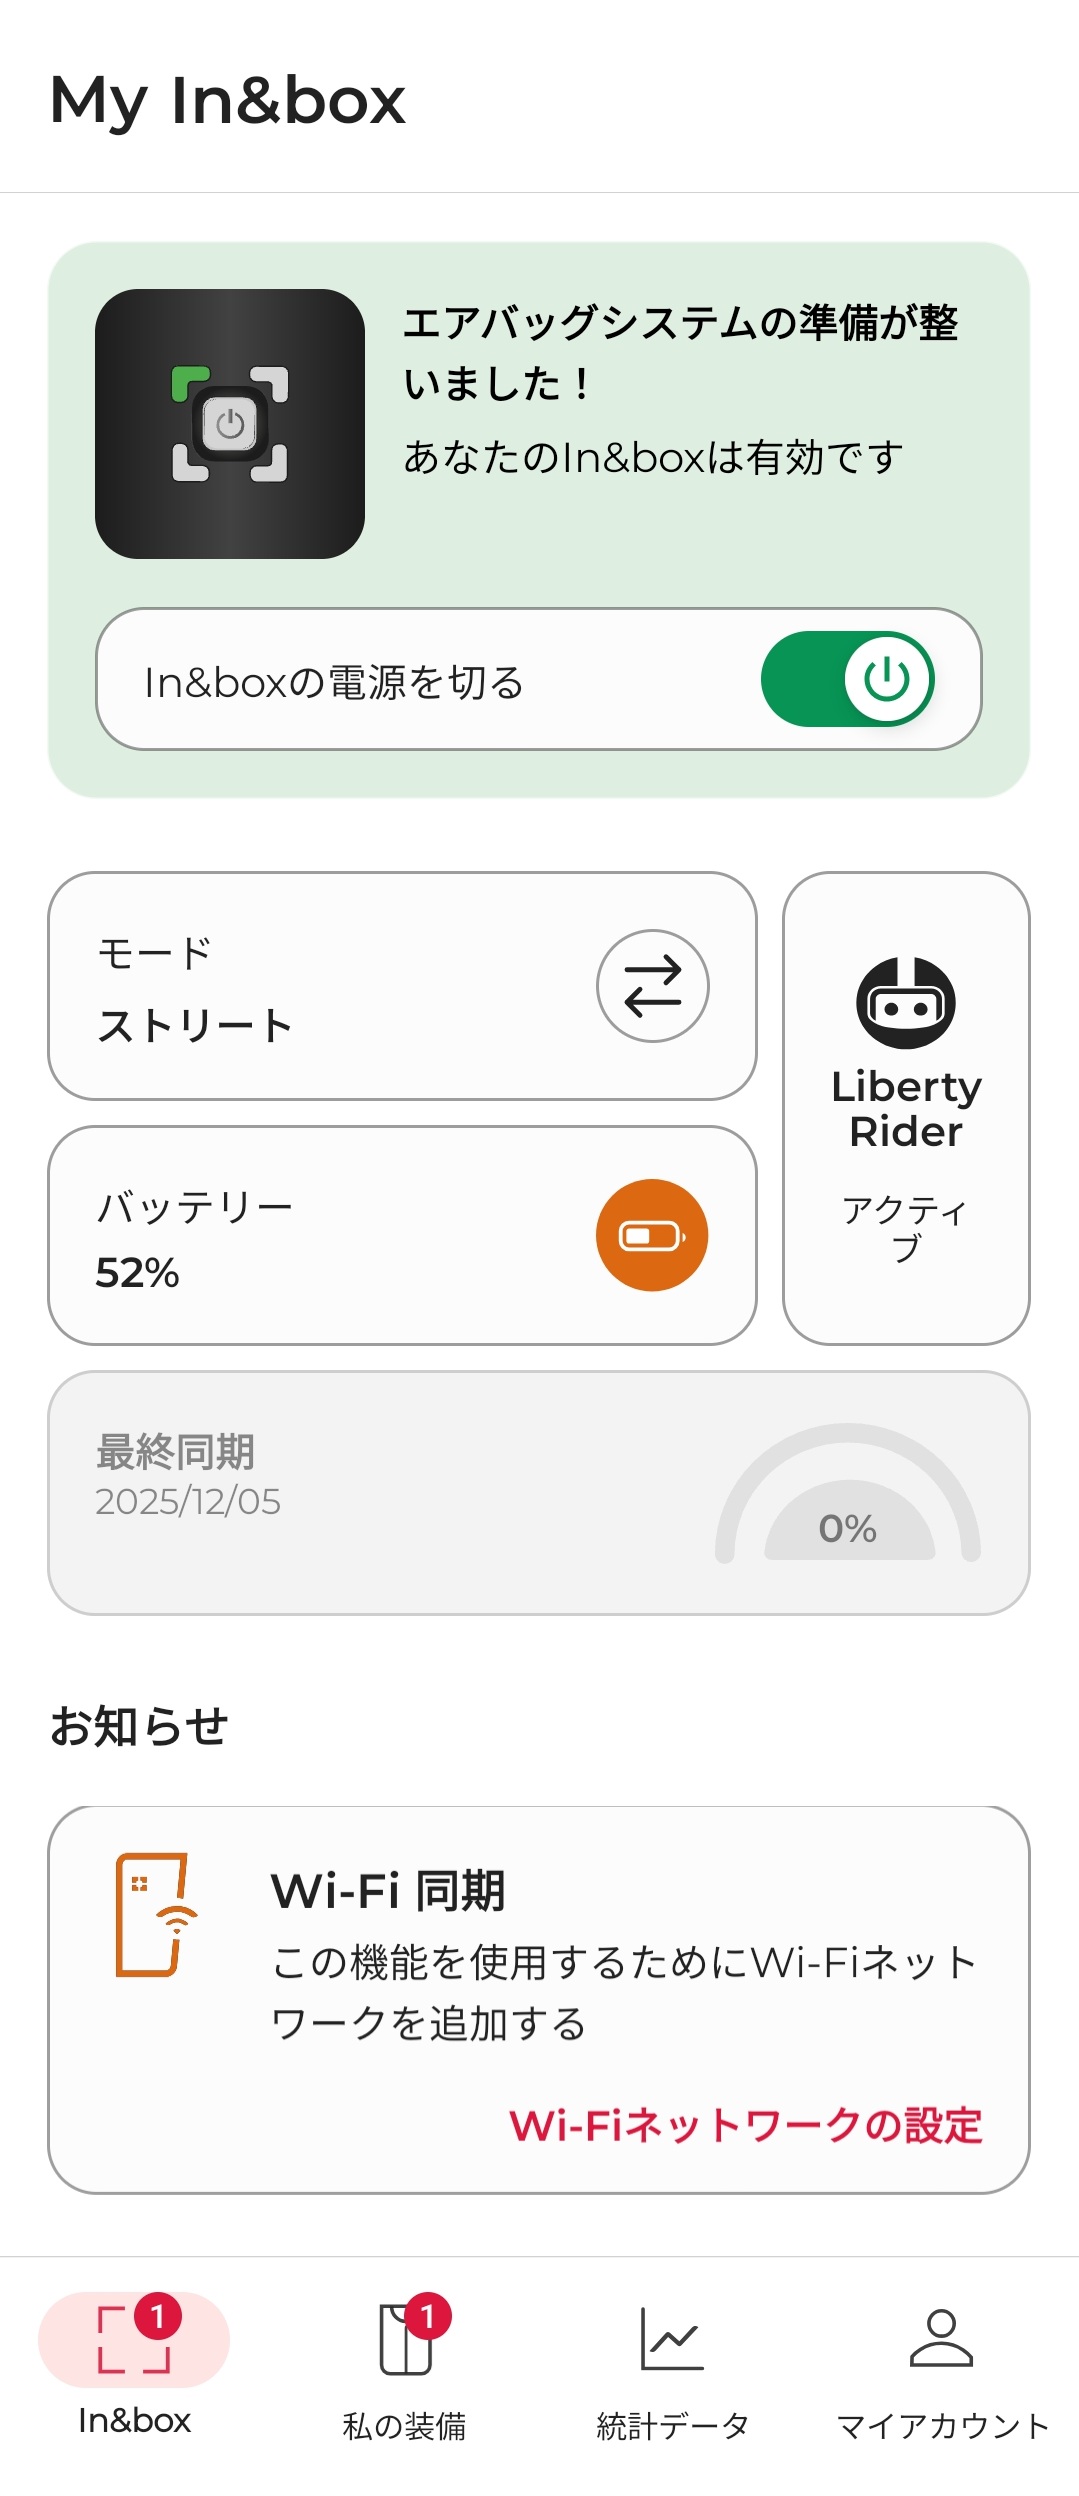Viewport: 1079px width, 2496px height.
Task: Tap the In&box device image thumbnail
Action: [230, 424]
